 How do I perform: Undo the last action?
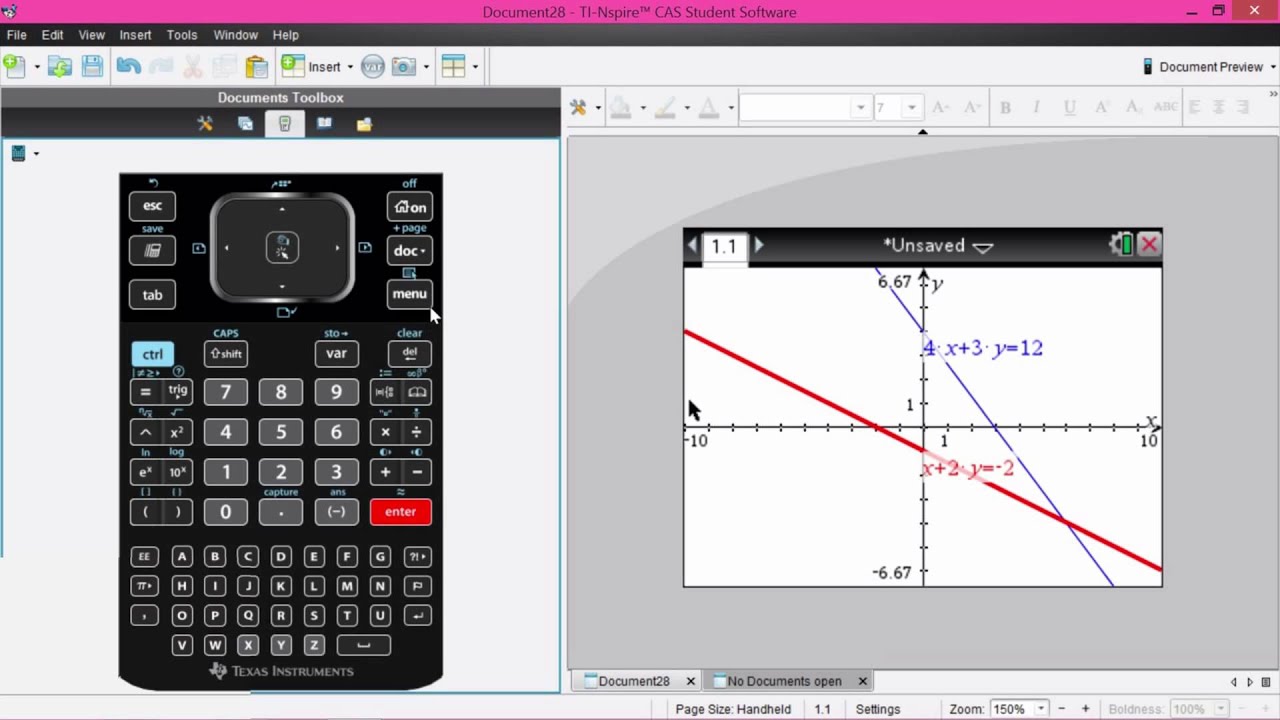[128, 66]
